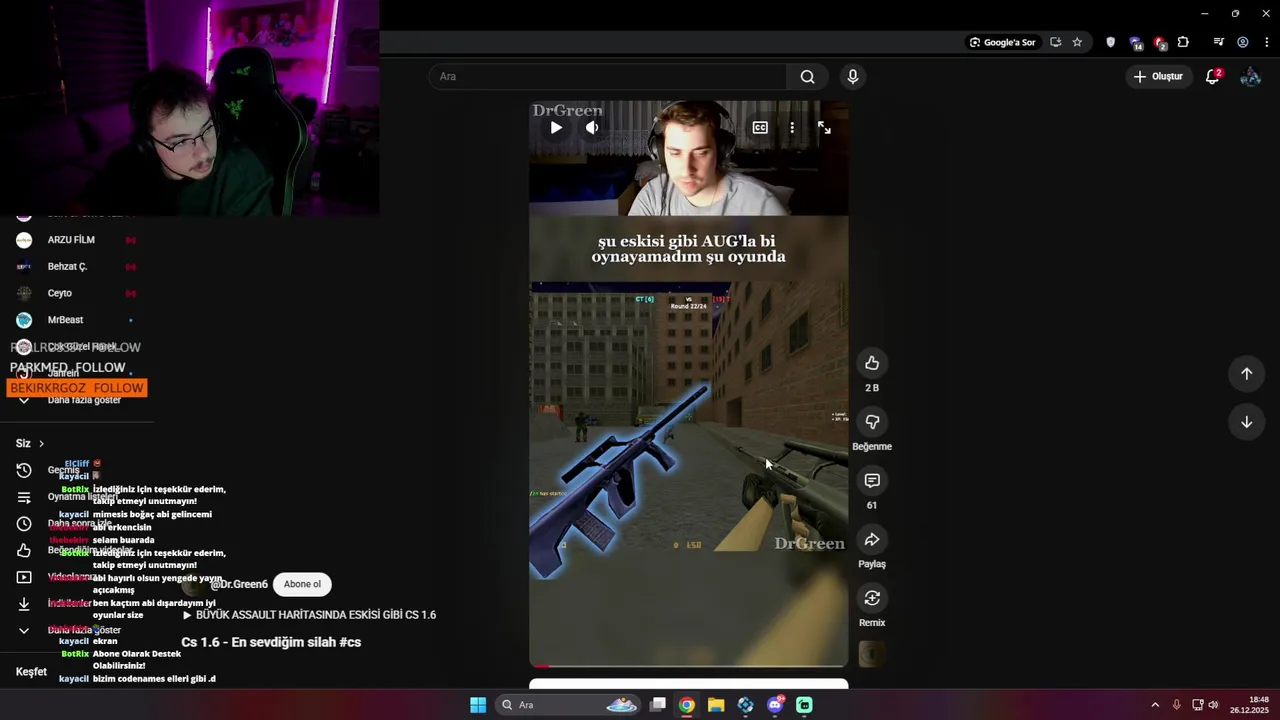Open the BÜYÜK ASSAULT HARİTASINDA linked video

(309, 615)
